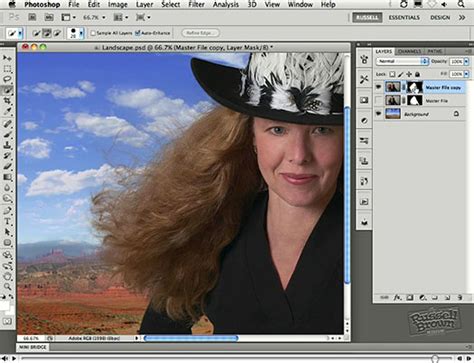474x363 pixels.
Task: Select the 3D Rotate tool
Action: click(7, 255)
